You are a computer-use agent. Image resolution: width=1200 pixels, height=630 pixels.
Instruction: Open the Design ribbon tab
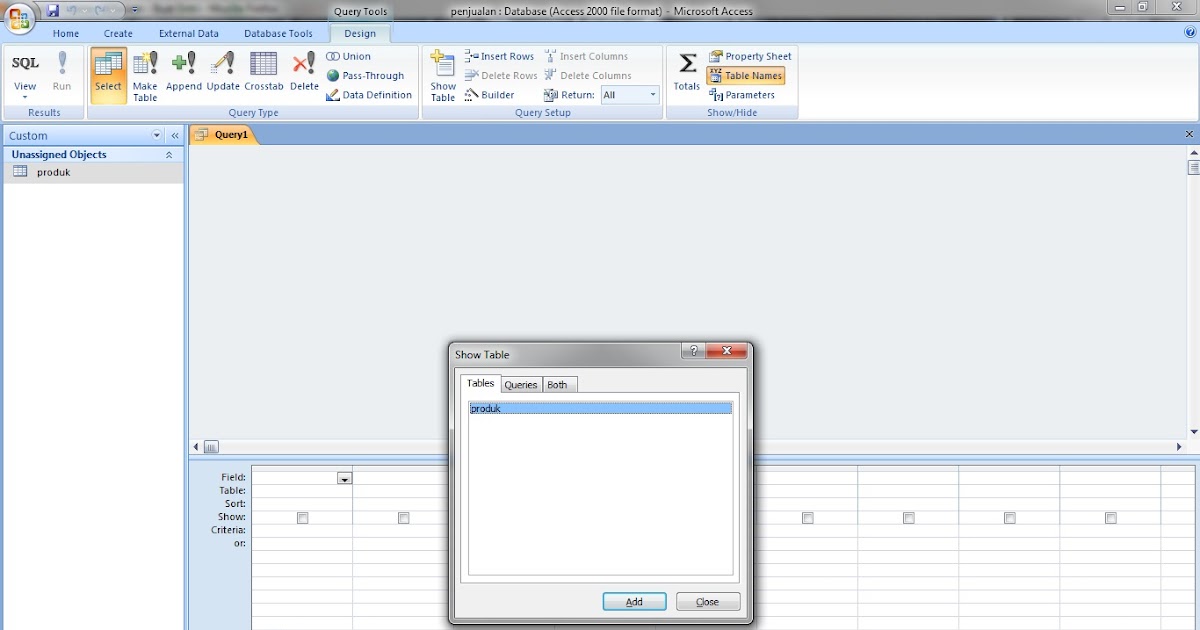pos(360,33)
